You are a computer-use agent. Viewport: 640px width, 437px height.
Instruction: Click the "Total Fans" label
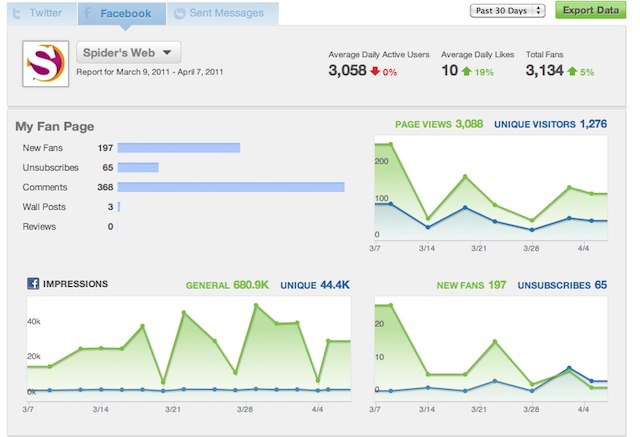[544, 55]
